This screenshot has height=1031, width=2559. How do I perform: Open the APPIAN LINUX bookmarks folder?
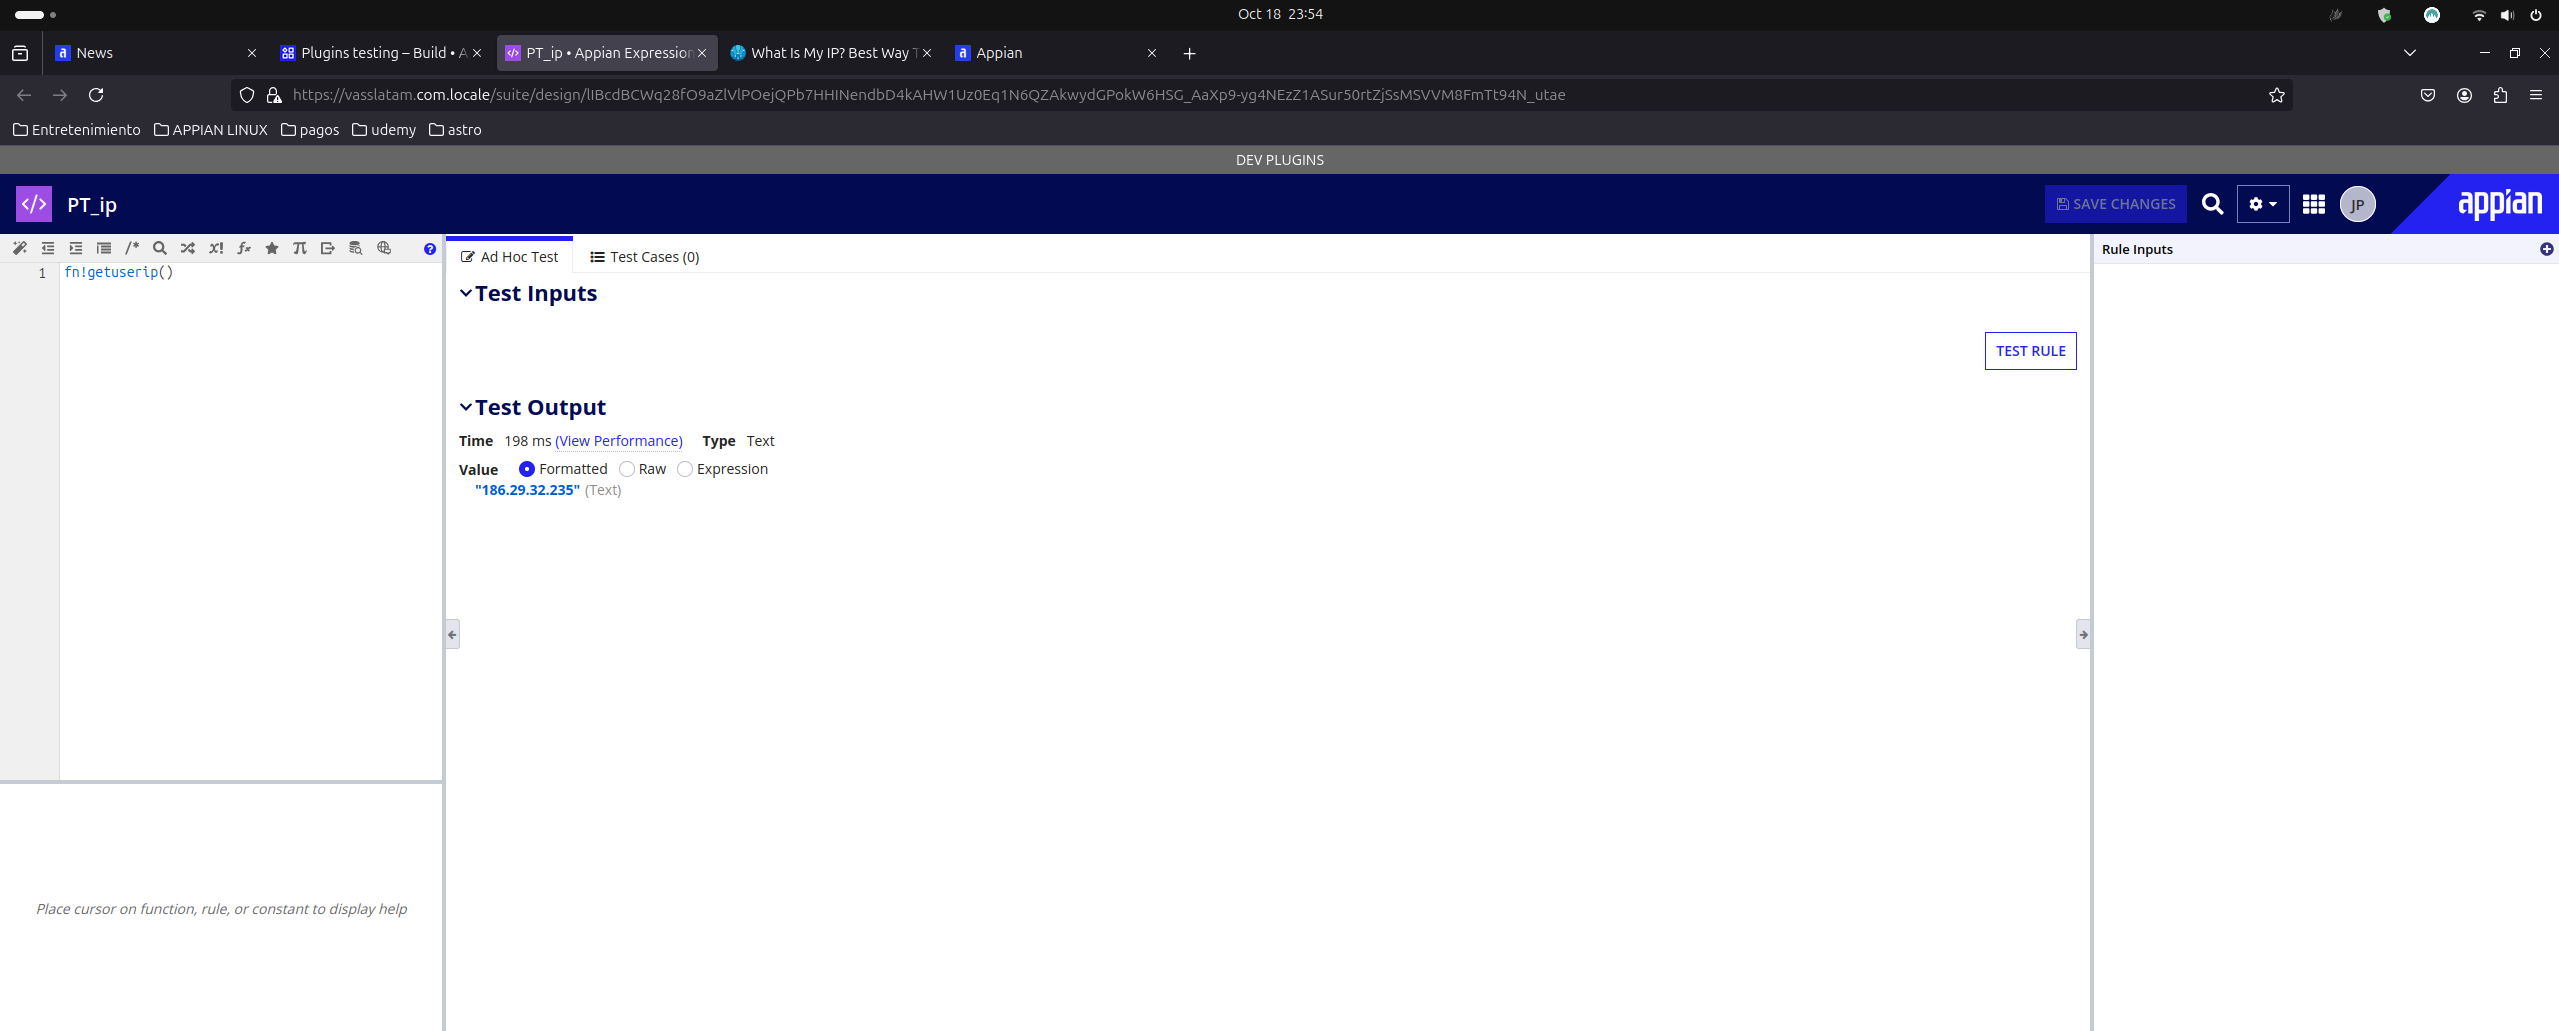(211, 130)
